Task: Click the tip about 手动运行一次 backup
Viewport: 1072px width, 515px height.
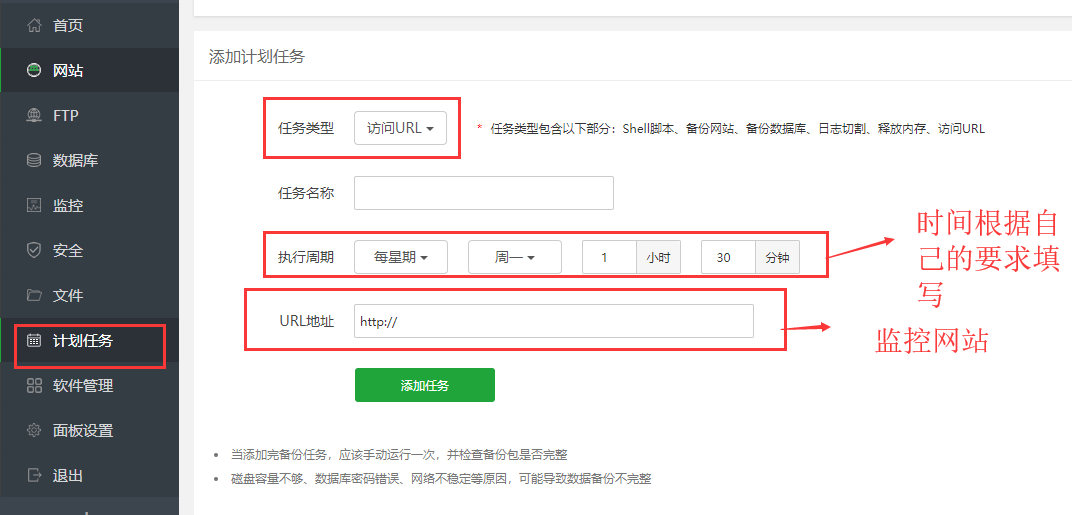Action: [399, 454]
